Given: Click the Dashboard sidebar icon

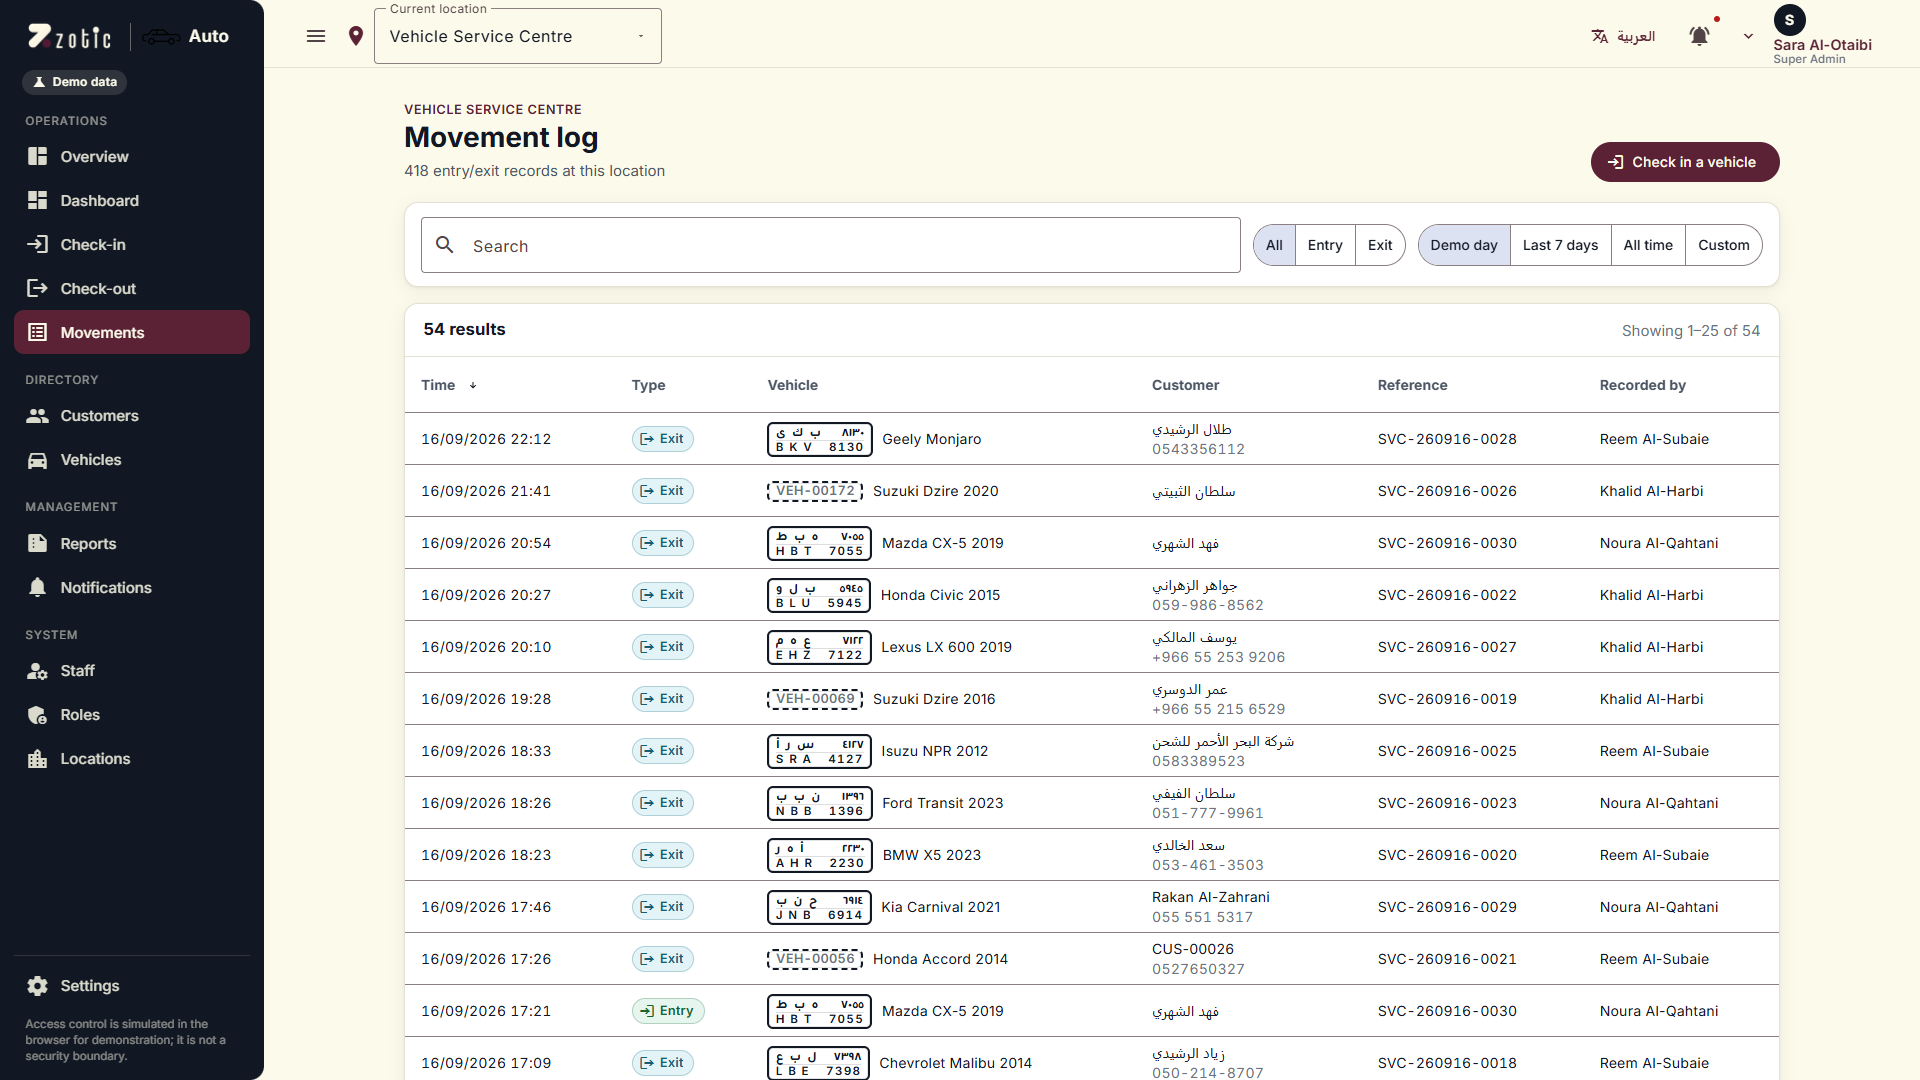Looking at the screenshot, I should 38,200.
